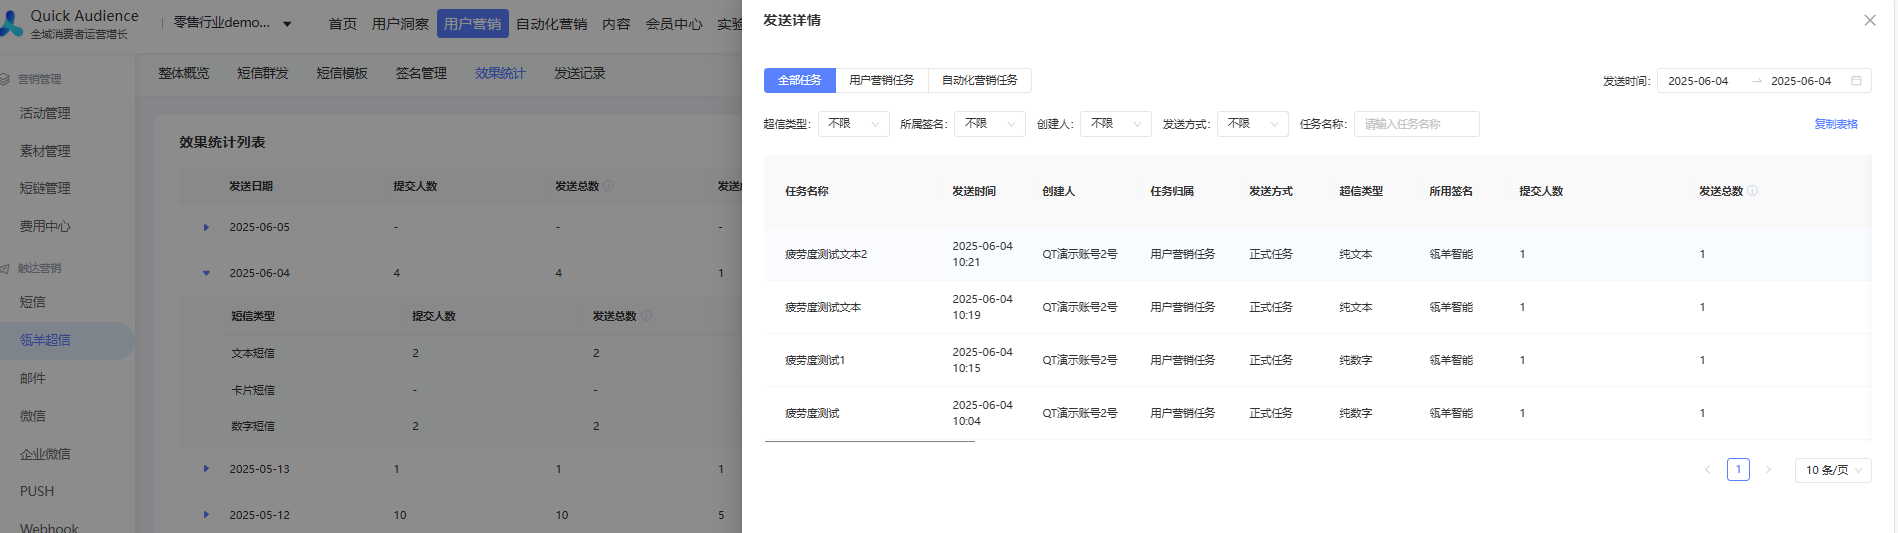Open the 10 条/页 page size dropdown
This screenshot has height=533, width=1898.
pos(1833,470)
